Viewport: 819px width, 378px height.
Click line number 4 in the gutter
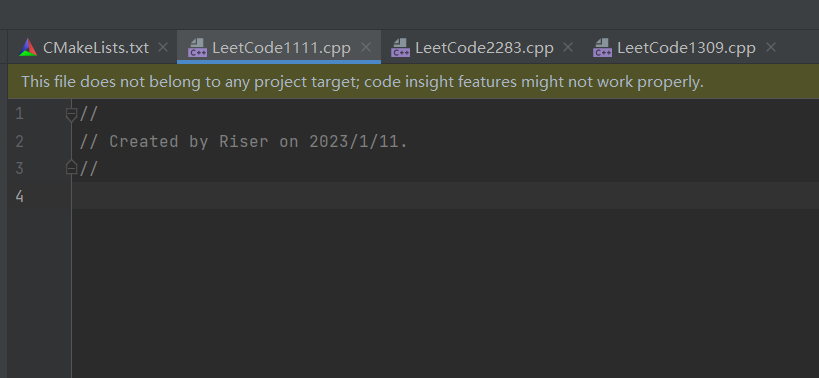[x=19, y=196]
